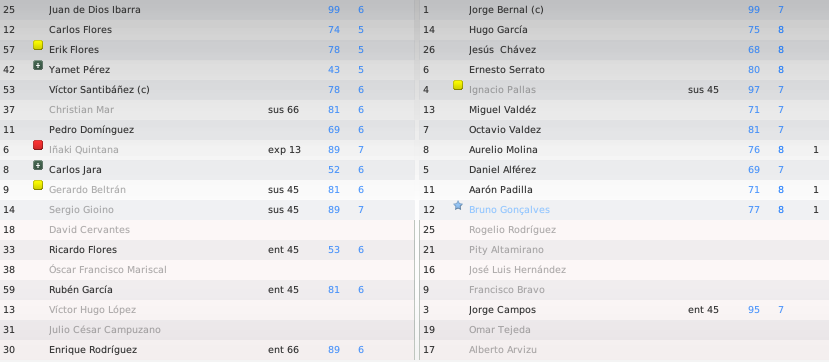Select Víctor Santibáñez in the lineup
The height and width of the screenshot is (362, 829).
pyautogui.click(x=207, y=90)
